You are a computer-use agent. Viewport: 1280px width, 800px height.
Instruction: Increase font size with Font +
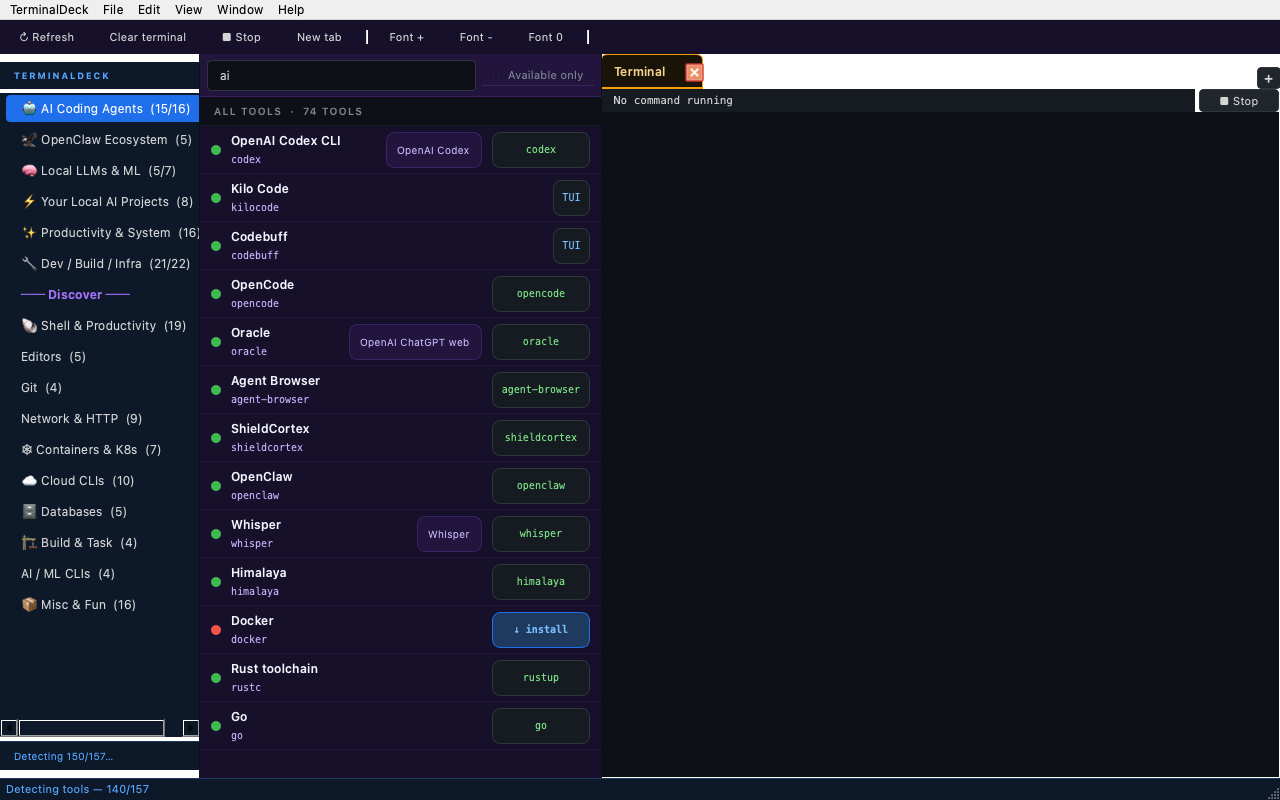click(407, 37)
